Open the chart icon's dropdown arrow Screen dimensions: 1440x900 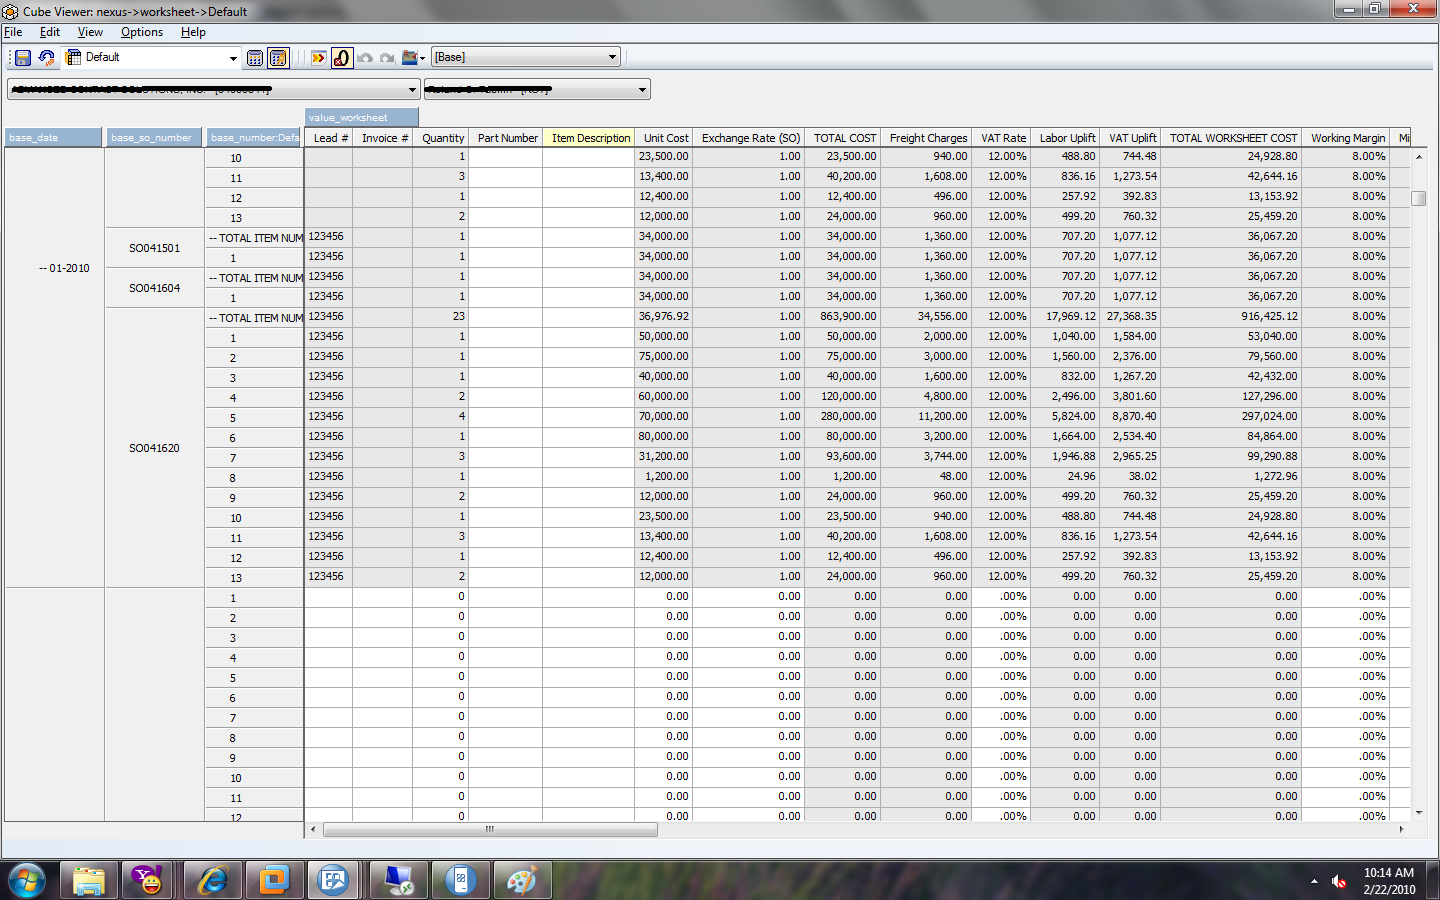click(422, 58)
